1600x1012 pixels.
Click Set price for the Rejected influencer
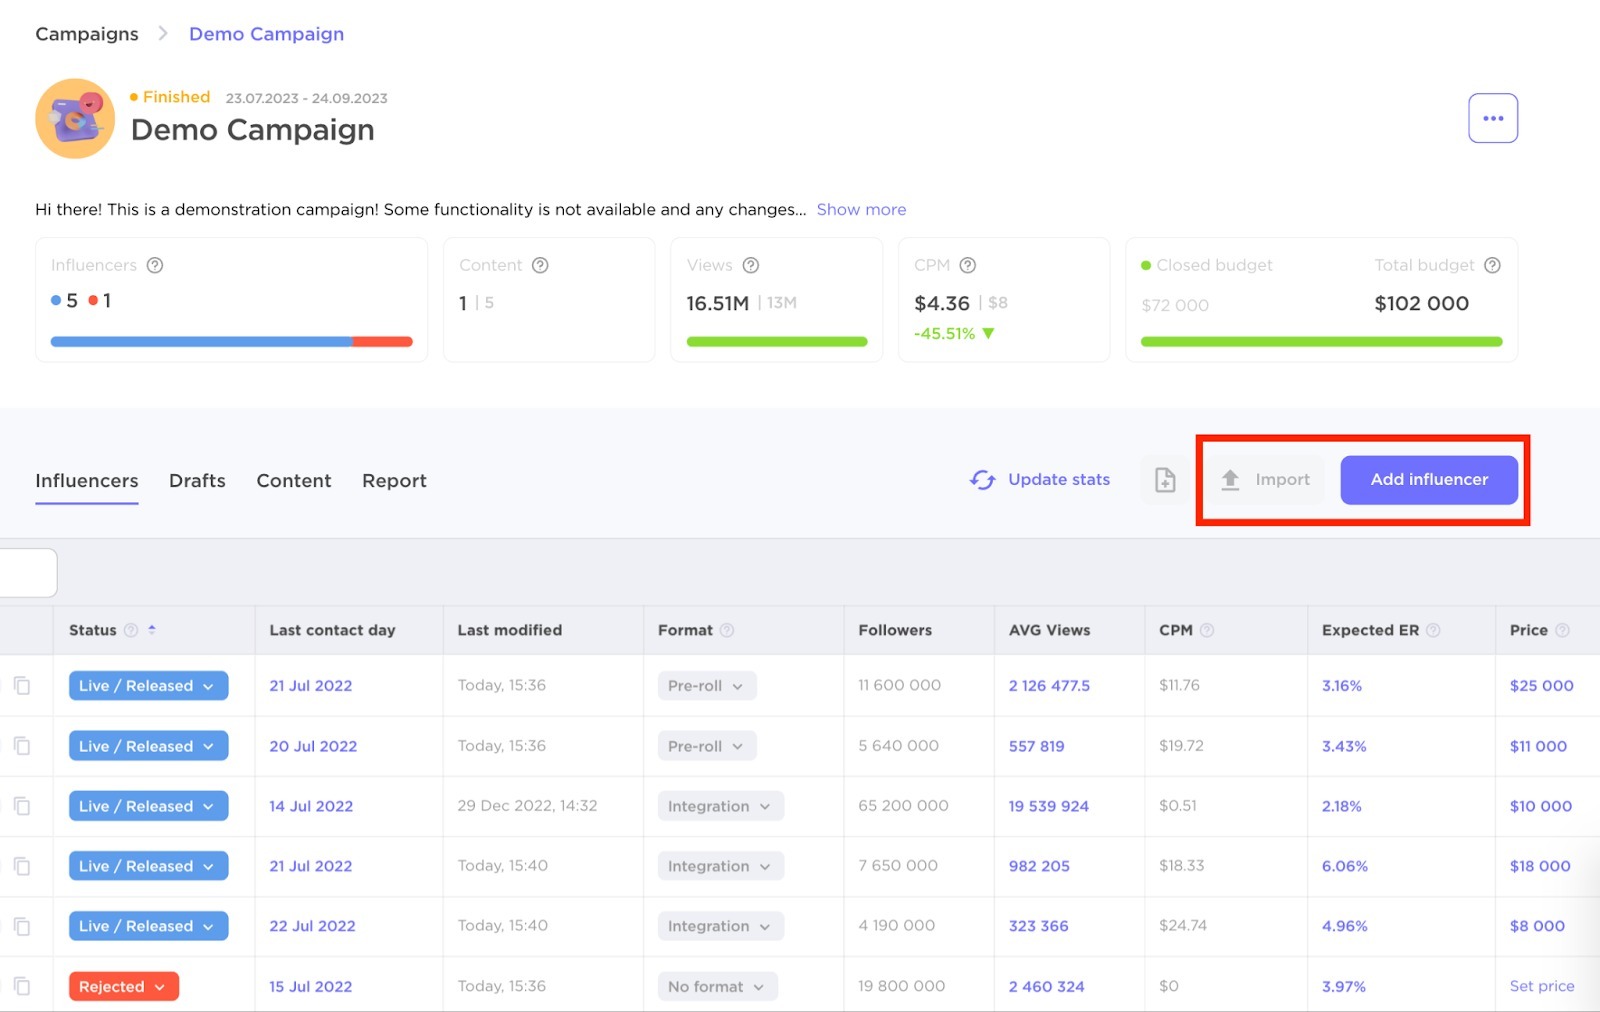pos(1541,986)
